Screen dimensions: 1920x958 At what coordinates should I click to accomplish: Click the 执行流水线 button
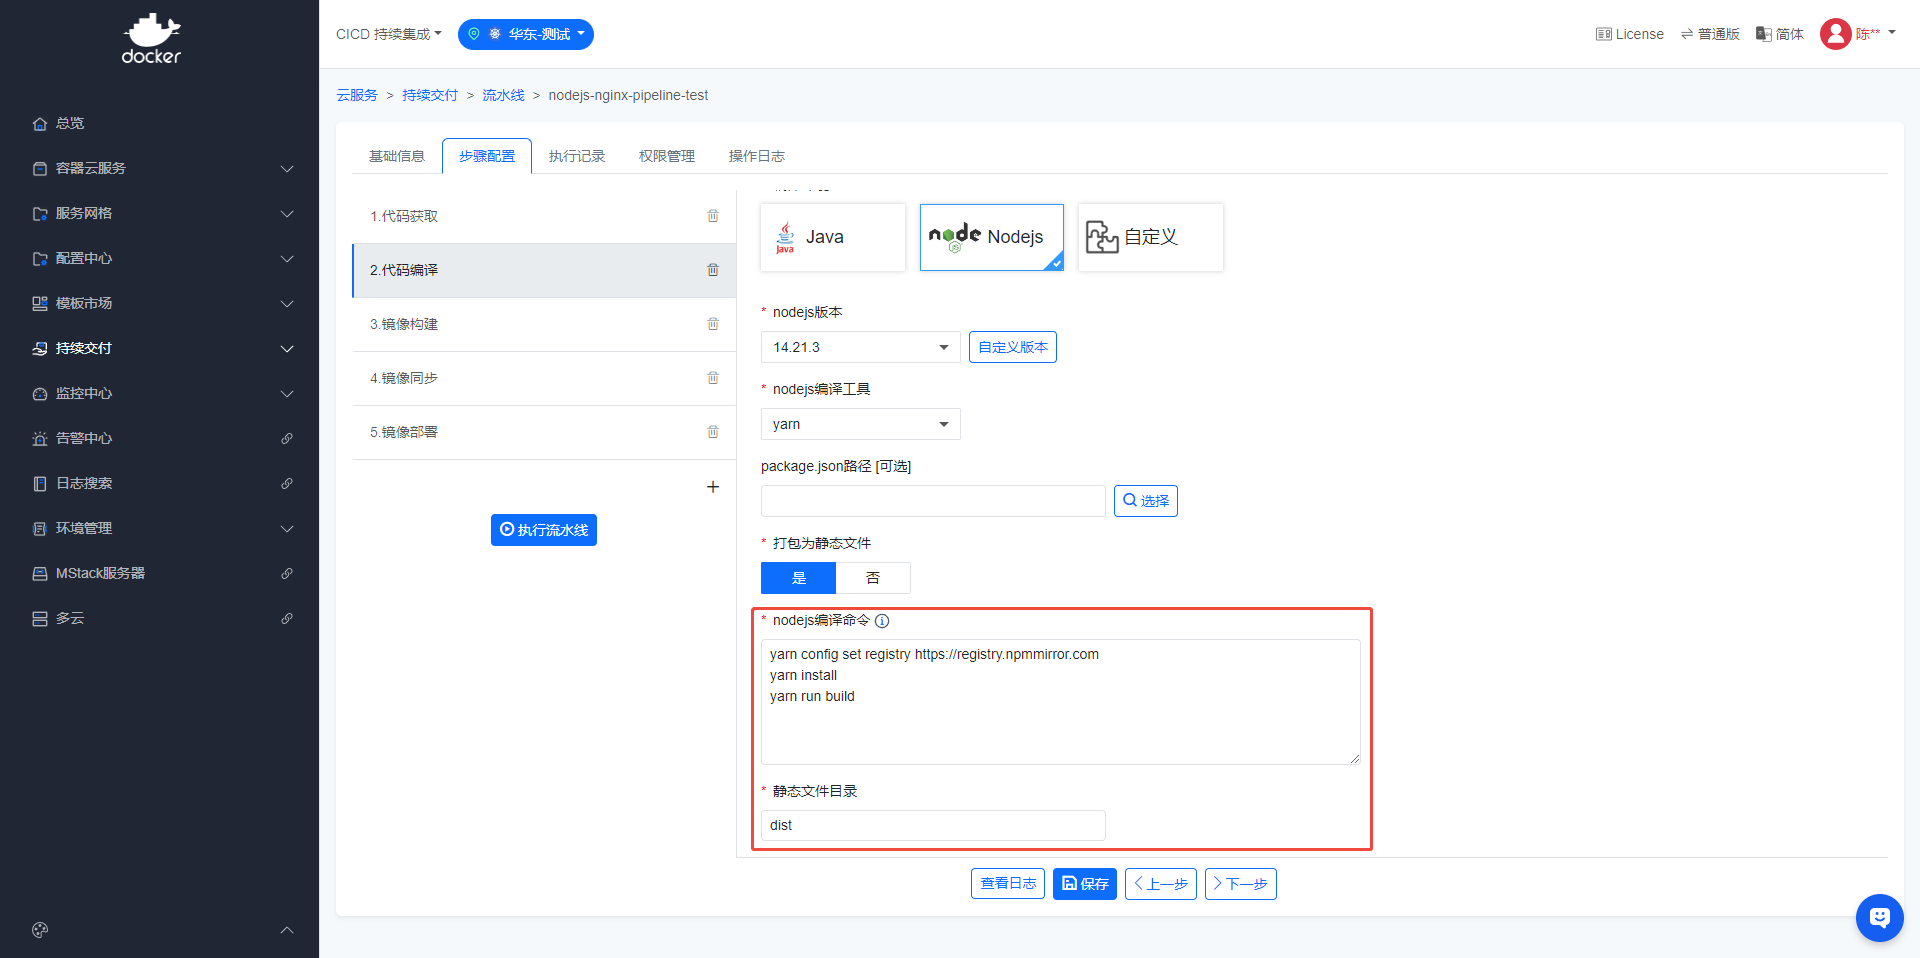click(x=544, y=530)
